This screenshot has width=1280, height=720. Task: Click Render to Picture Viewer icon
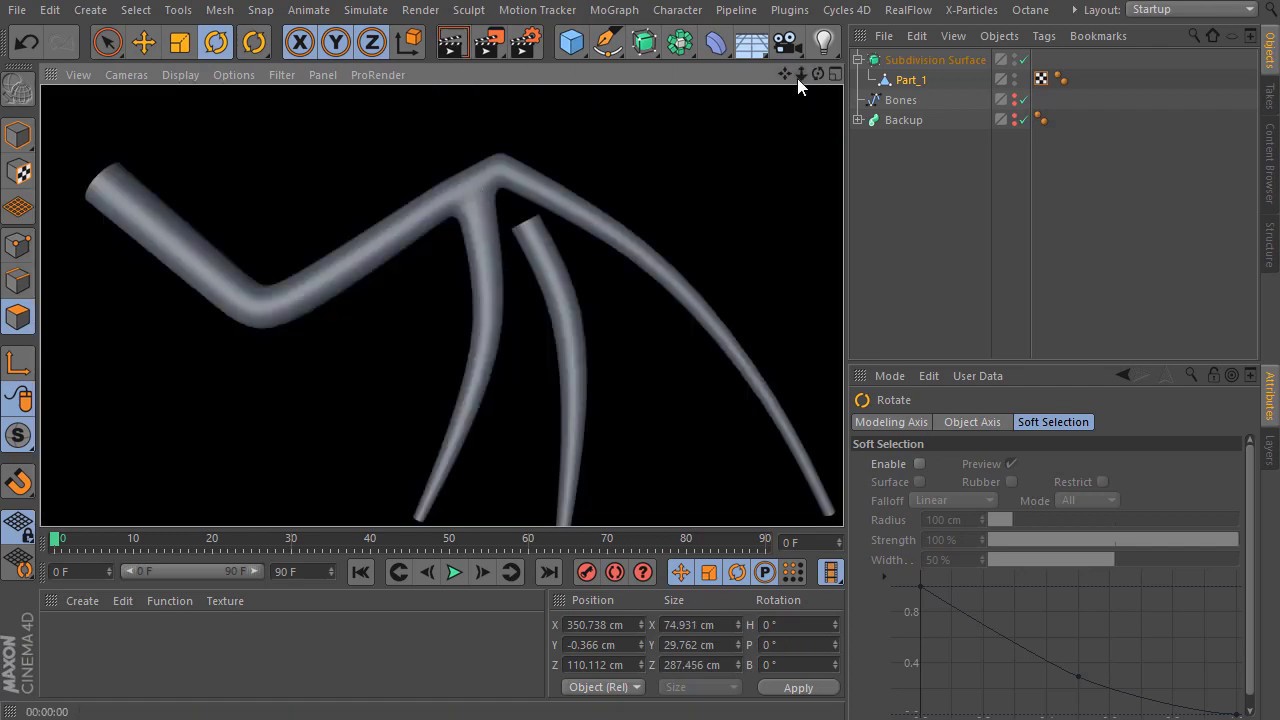click(x=489, y=42)
